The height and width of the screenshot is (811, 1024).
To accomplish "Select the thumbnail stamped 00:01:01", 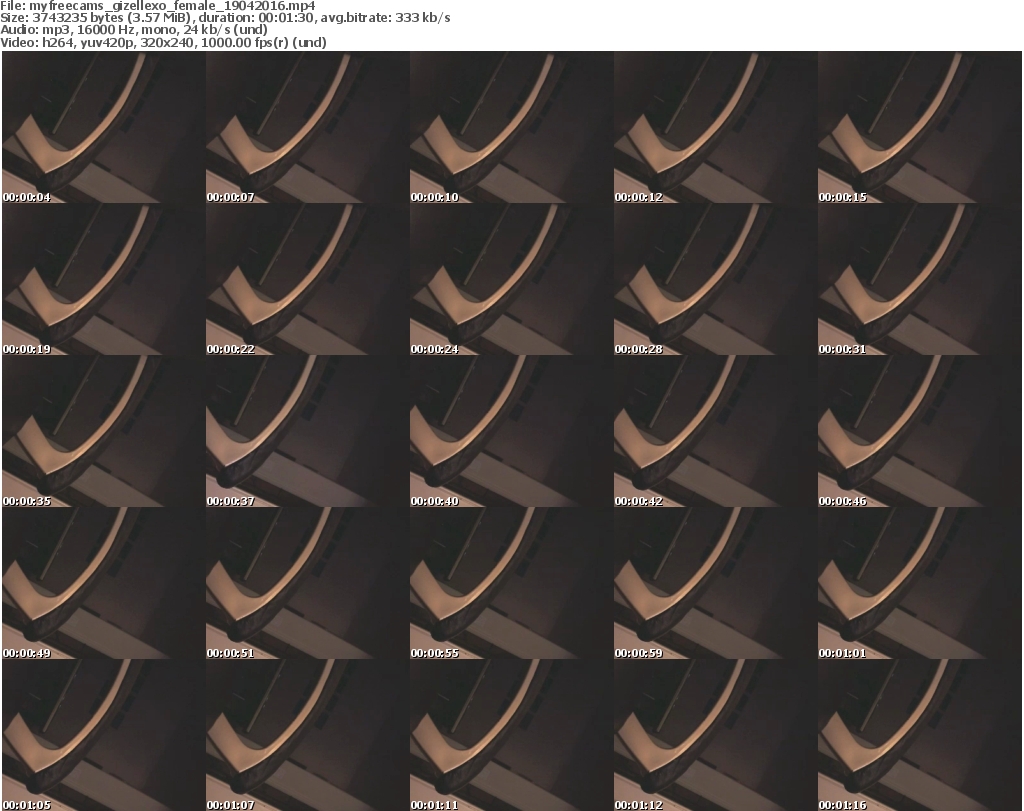I will click(920, 584).
